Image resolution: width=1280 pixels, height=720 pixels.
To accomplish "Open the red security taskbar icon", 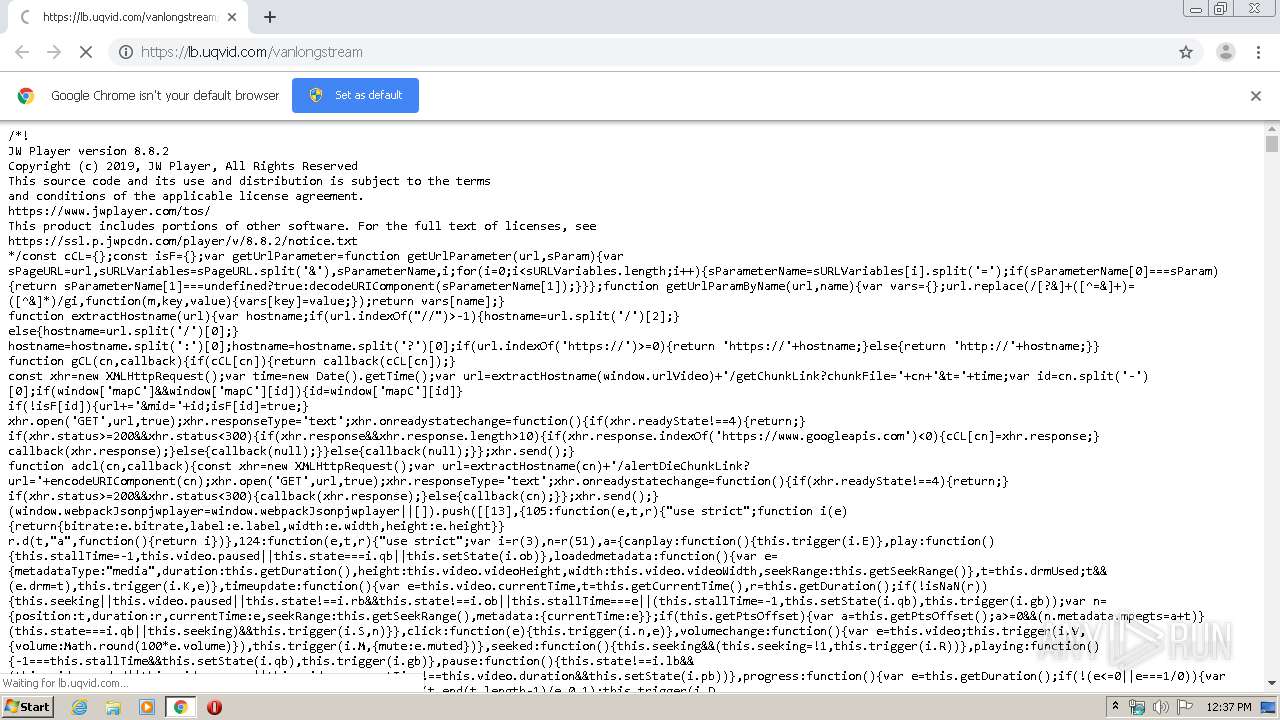I will pos(214,706).
